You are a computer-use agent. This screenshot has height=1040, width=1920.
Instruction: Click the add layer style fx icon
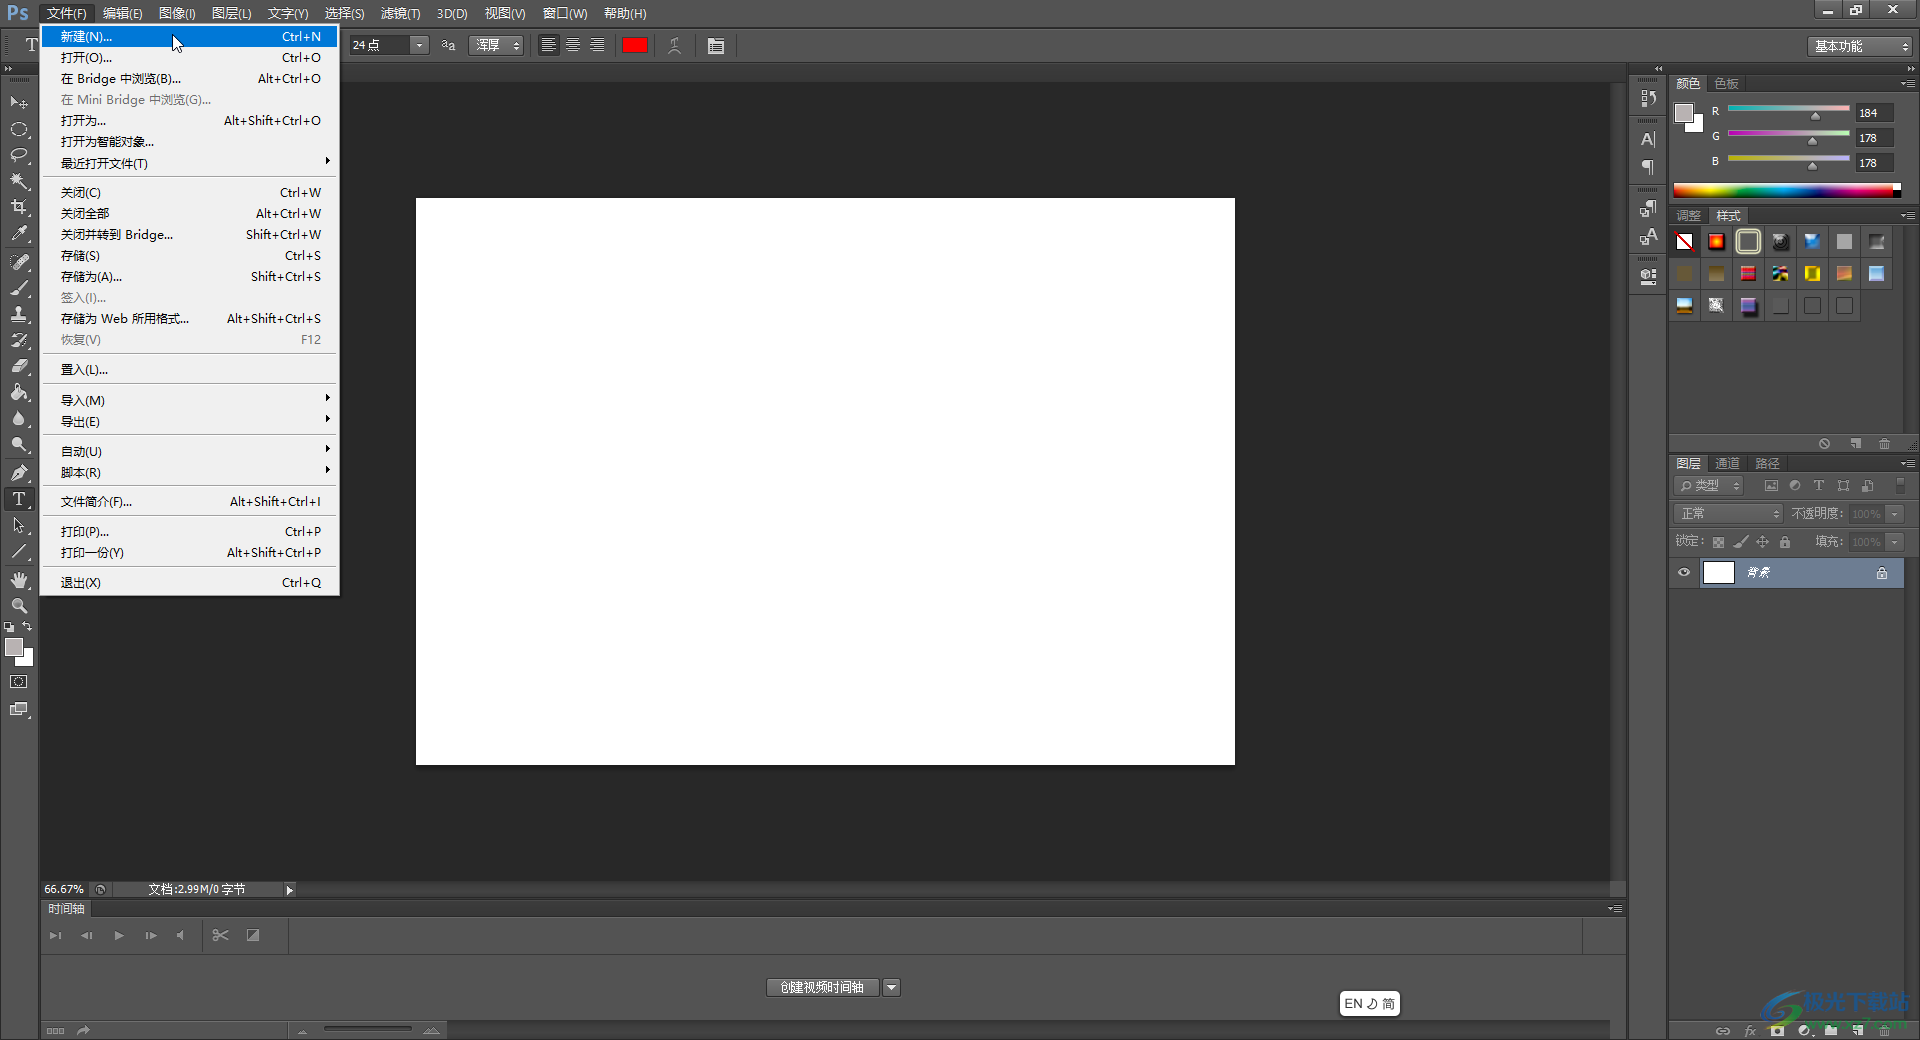tap(1750, 1030)
